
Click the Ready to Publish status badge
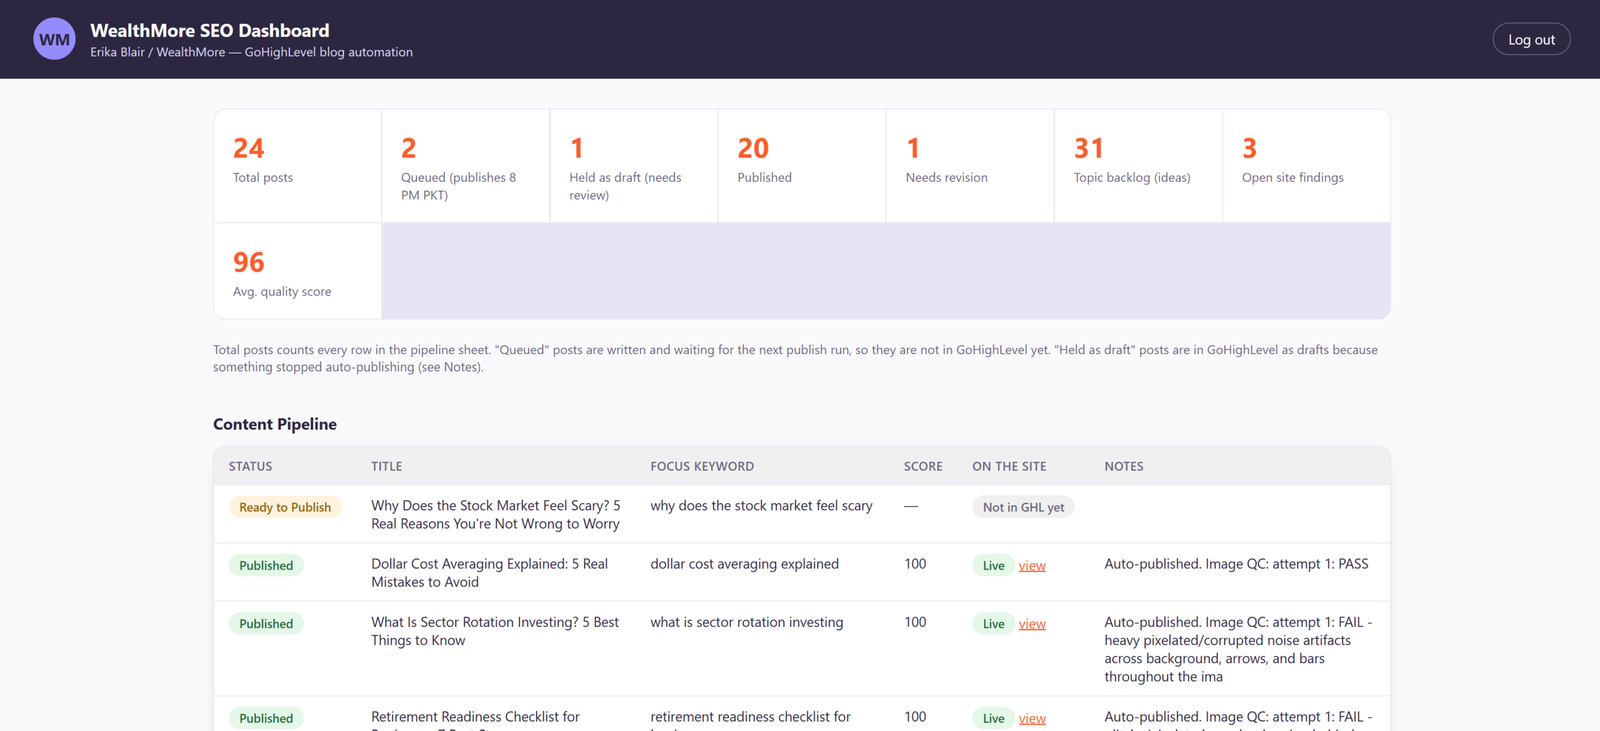(x=285, y=507)
